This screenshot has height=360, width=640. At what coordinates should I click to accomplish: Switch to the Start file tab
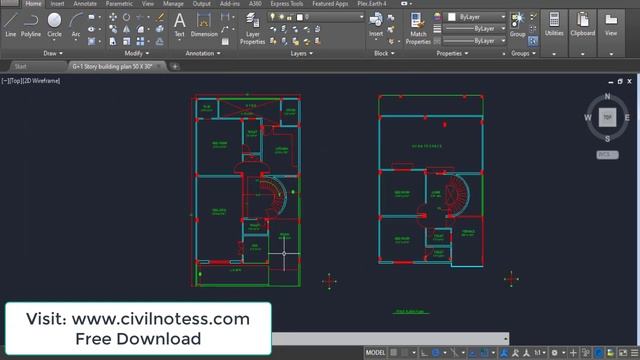point(20,66)
